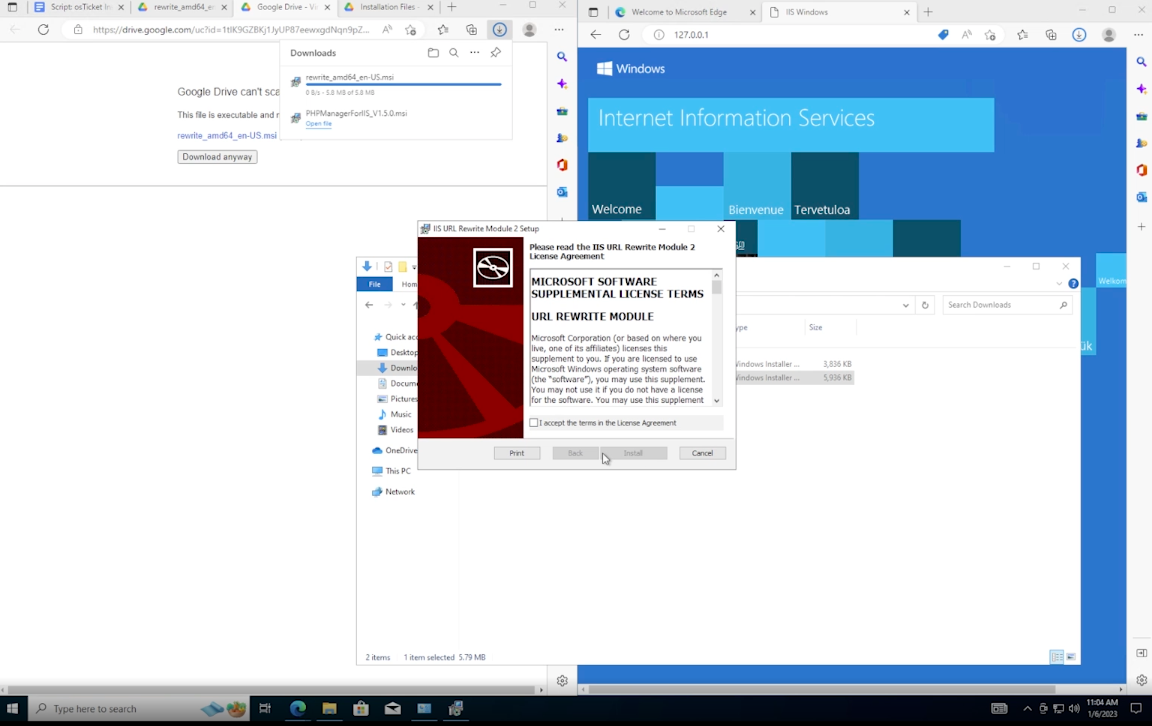Open the downloads folder icon in Downloads panel
This screenshot has height=726, width=1152.
(433, 53)
